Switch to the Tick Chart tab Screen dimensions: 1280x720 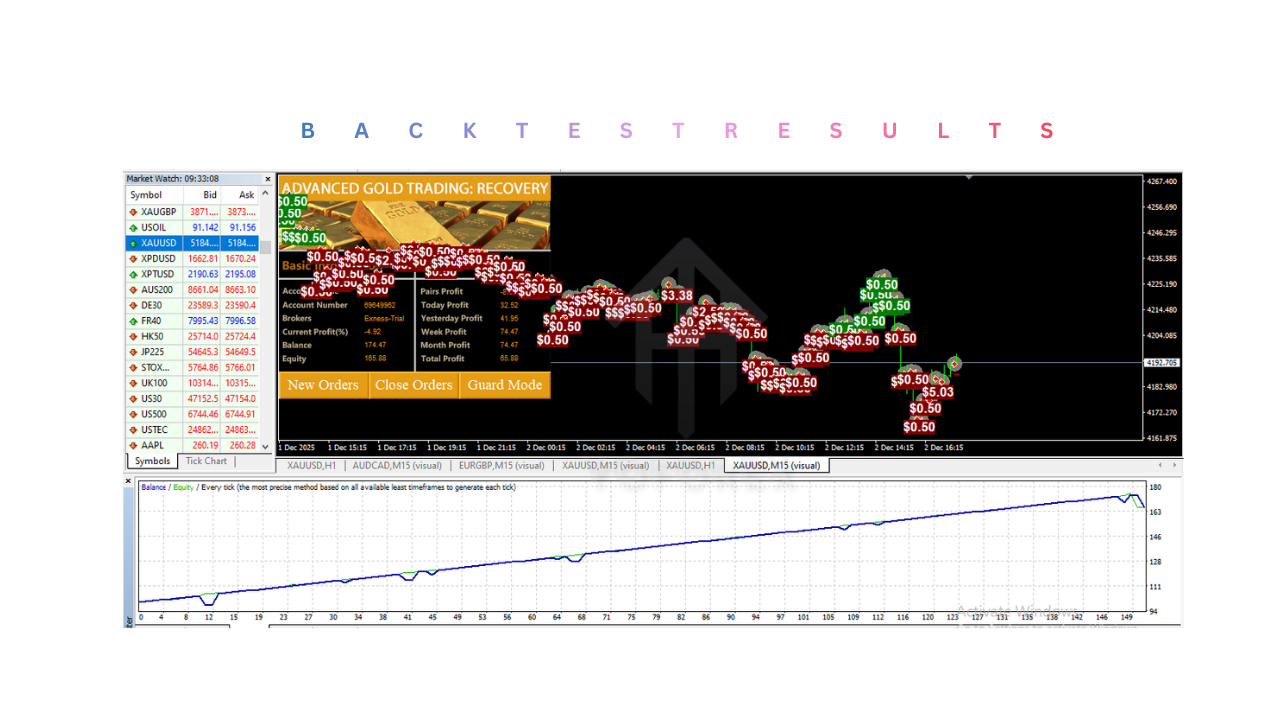(205, 461)
